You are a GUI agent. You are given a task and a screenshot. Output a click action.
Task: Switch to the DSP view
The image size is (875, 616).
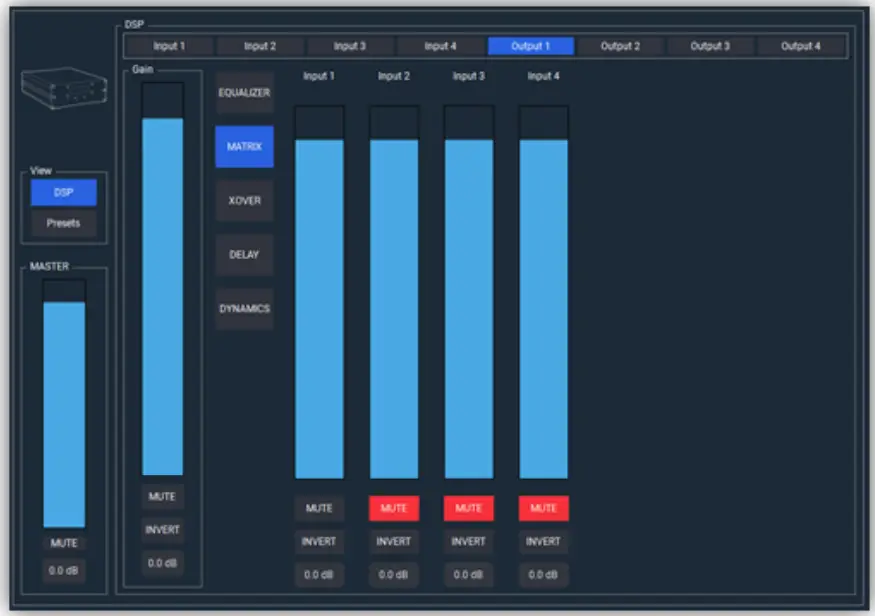[63, 192]
